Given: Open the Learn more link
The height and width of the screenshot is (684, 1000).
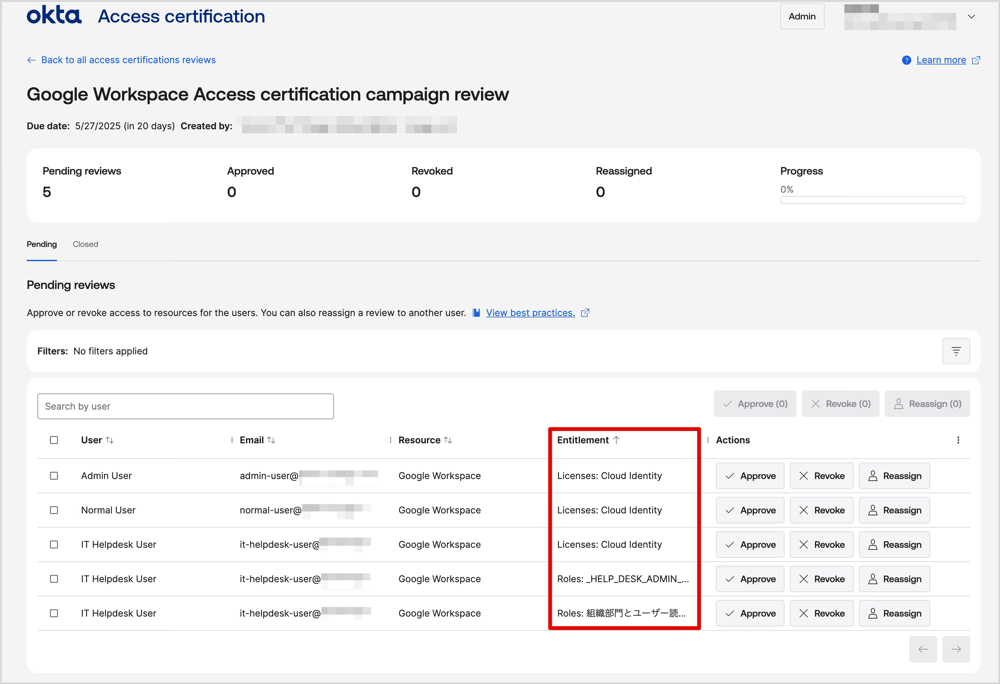Looking at the screenshot, I should tap(941, 60).
